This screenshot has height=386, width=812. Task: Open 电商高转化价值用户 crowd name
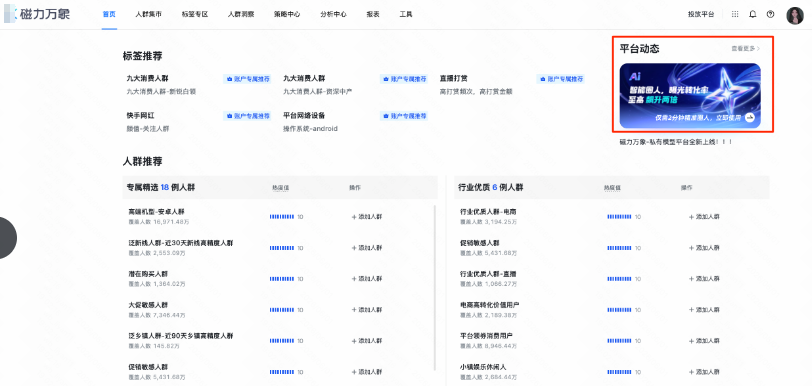pos(489,305)
